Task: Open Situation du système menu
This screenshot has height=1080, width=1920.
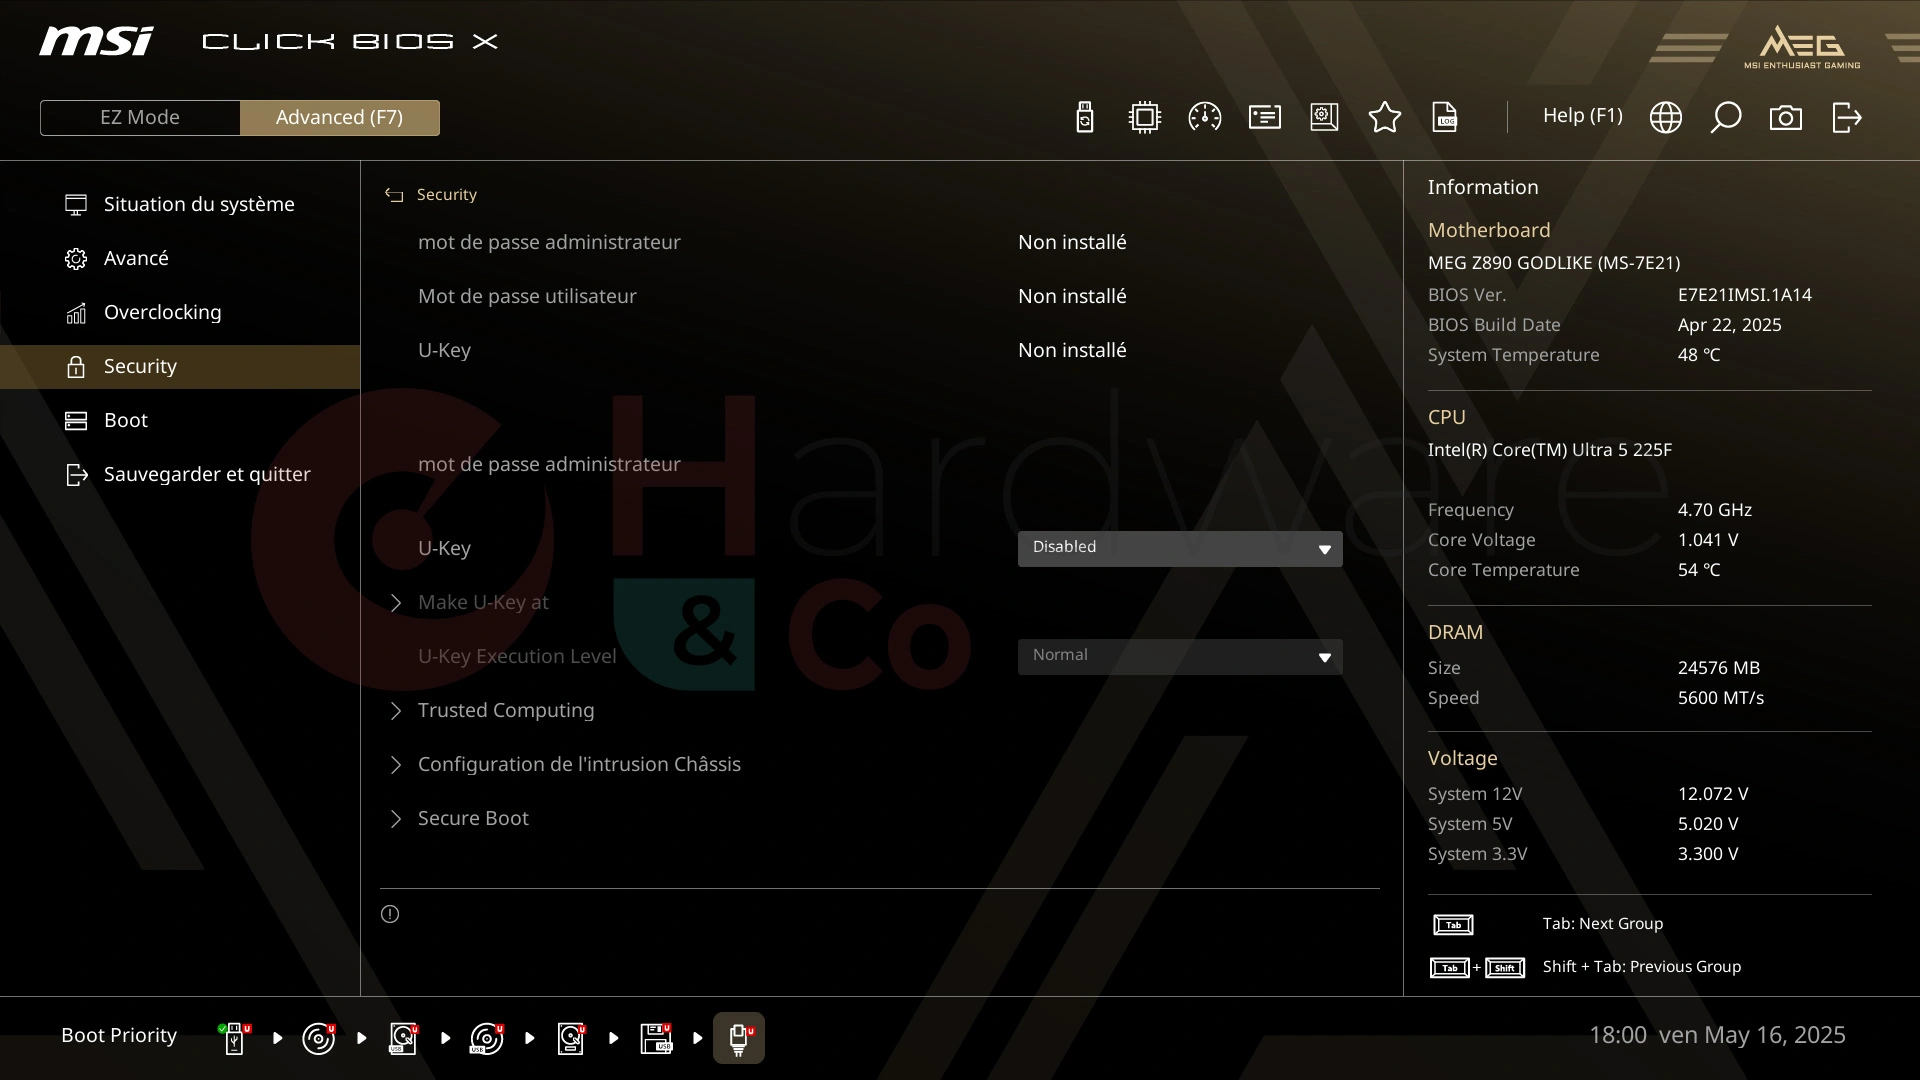Action: [x=180, y=204]
